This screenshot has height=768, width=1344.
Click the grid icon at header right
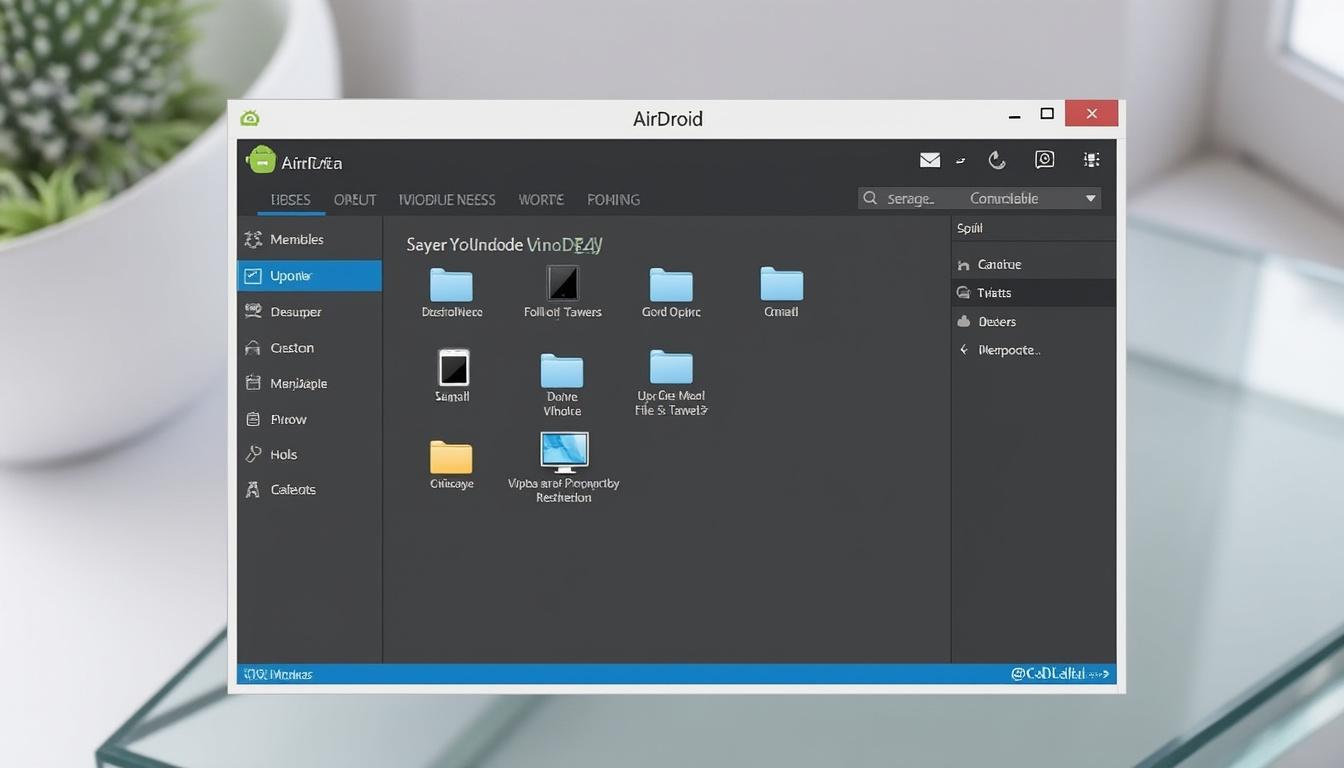(x=1091, y=160)
